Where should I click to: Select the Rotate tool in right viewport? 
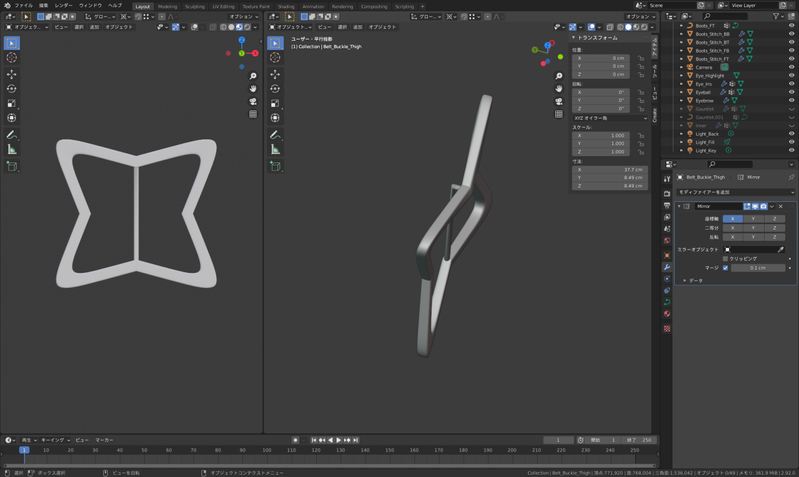[x=275, y=89]
